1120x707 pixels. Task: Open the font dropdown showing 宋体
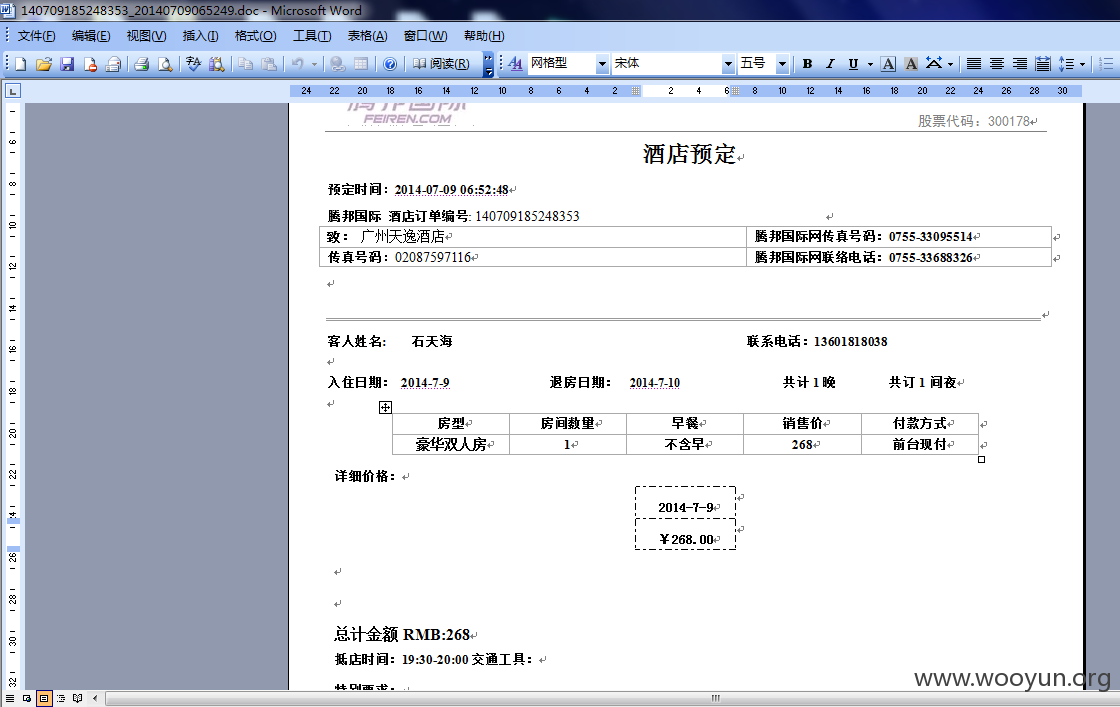728,64
